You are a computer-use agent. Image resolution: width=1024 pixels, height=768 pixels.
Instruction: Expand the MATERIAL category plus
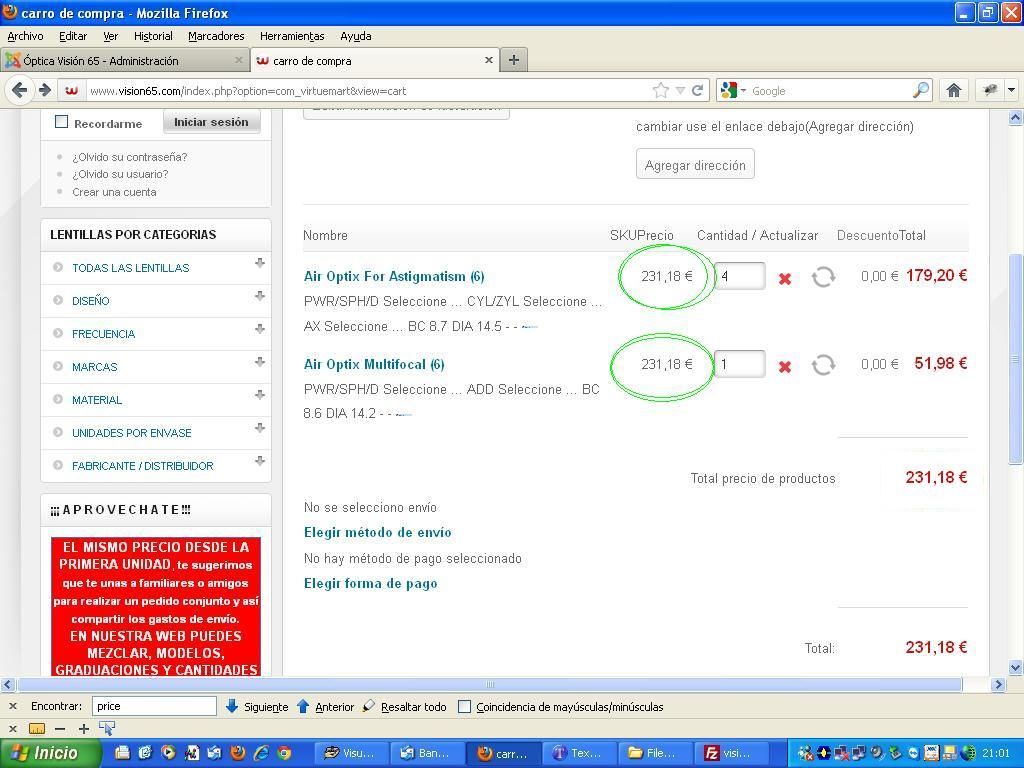point(260,394)
